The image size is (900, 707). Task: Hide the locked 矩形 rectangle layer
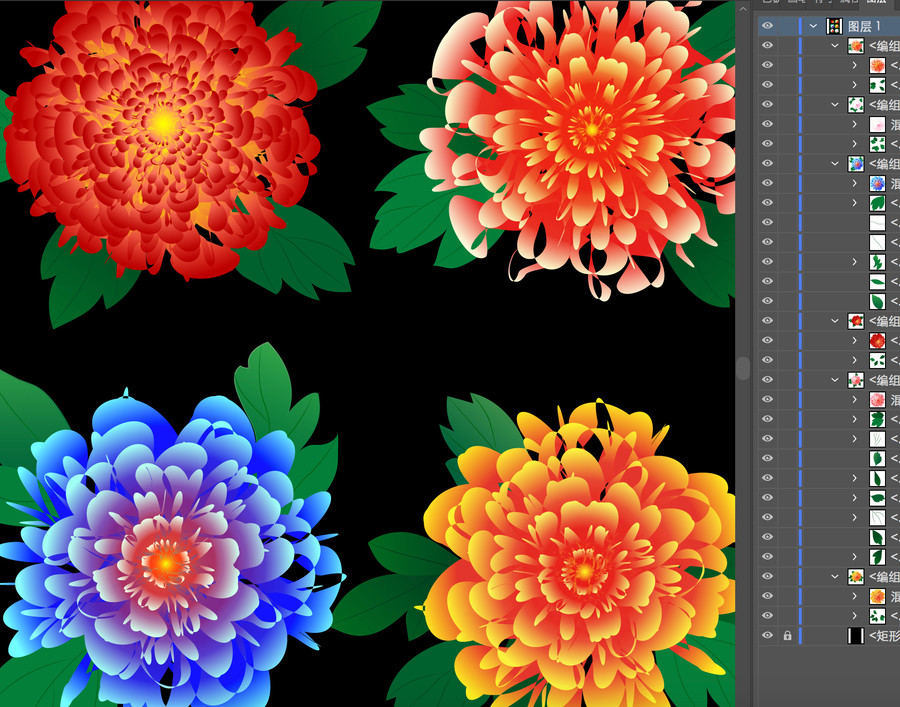[x=767, y=635]
